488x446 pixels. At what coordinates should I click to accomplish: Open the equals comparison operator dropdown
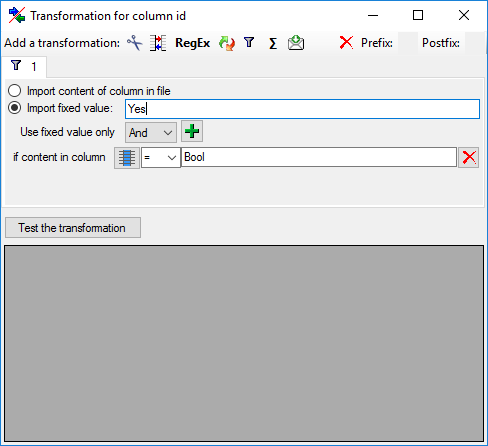pyautogui.click(x=161, y=157)
